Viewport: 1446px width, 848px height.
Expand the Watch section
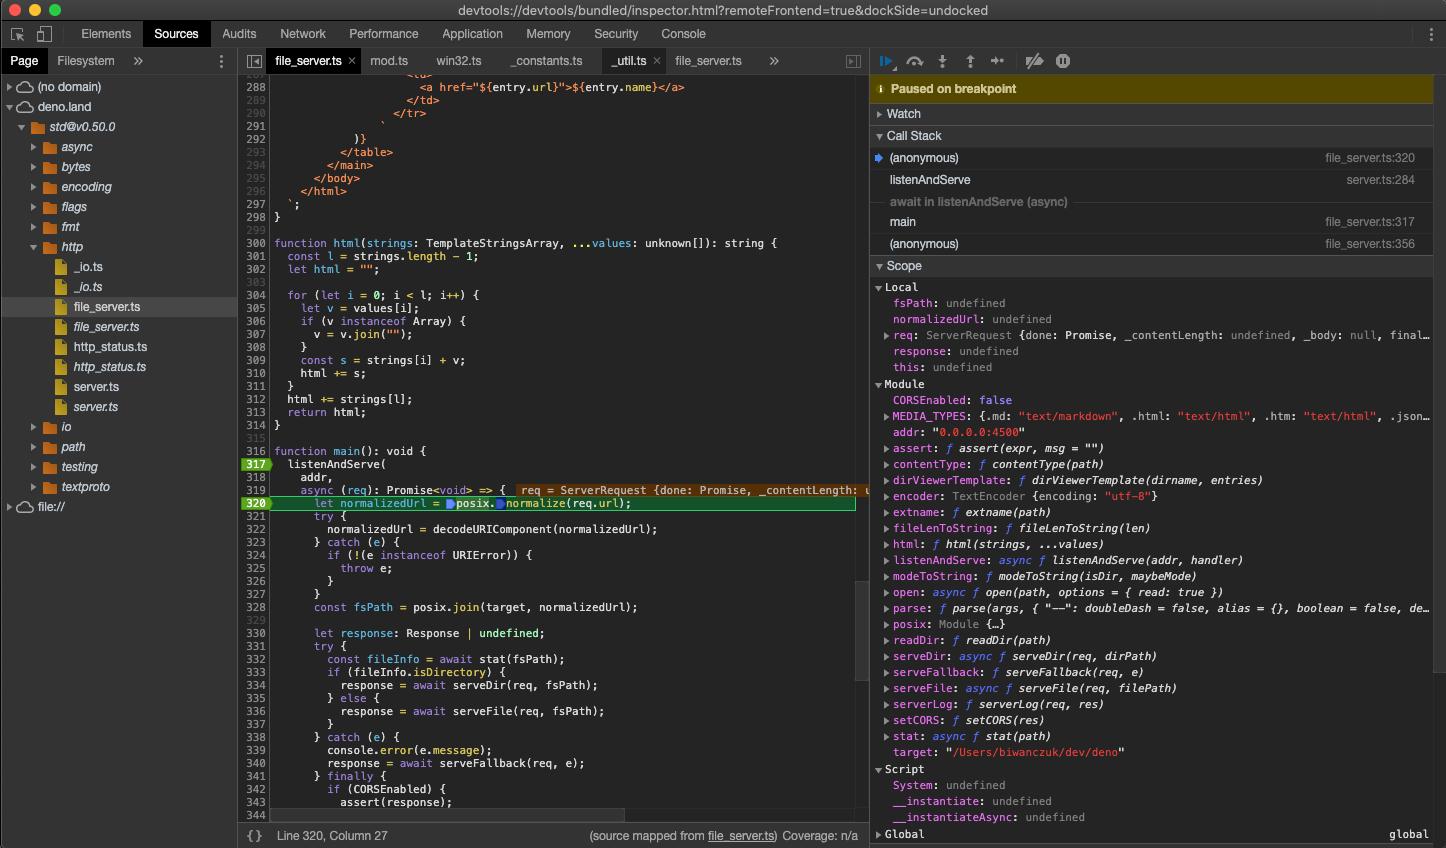click(903, 114)
